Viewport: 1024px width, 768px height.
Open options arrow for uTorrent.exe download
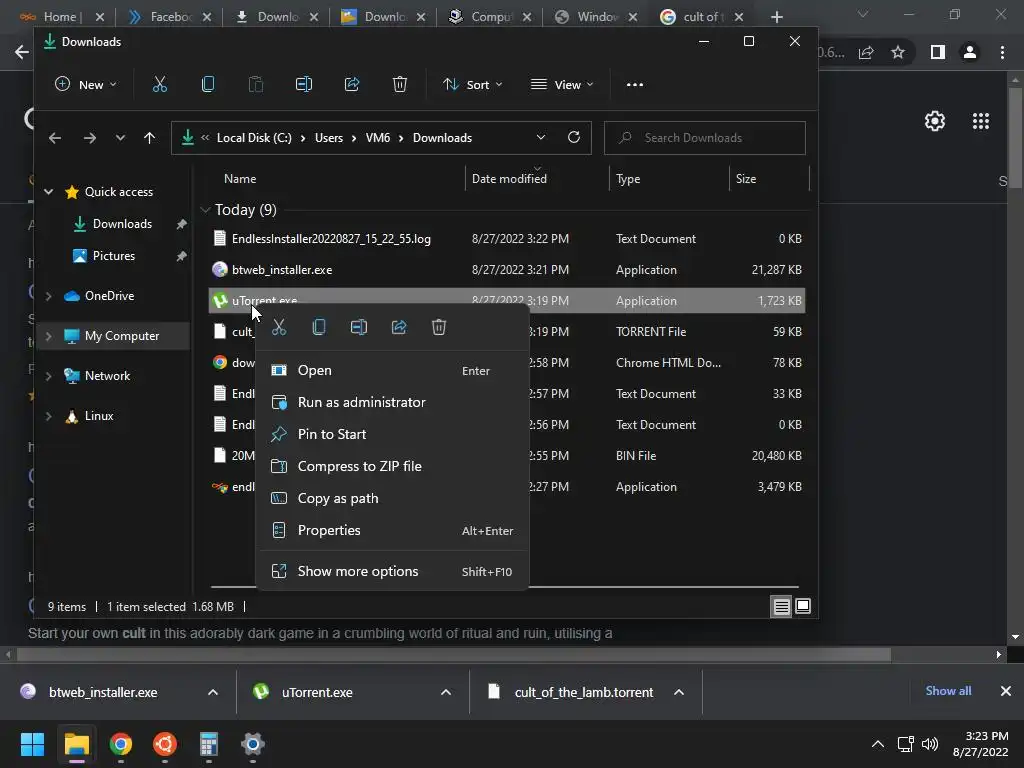coord(446,692)
